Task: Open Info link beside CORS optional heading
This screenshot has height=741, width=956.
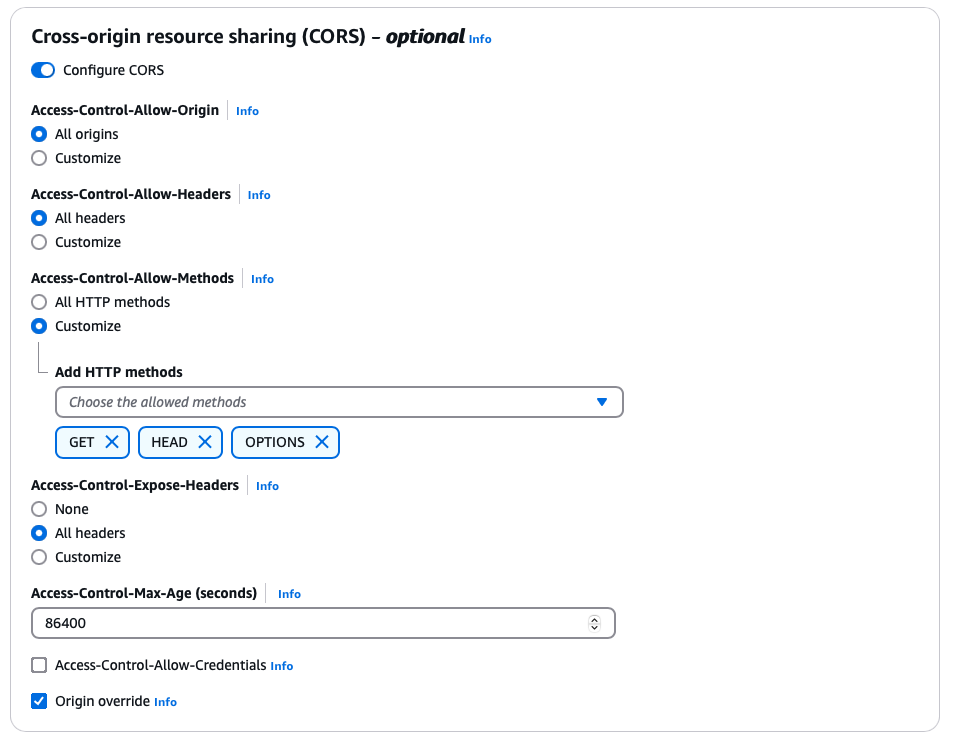Action: [x=480, y=39]
